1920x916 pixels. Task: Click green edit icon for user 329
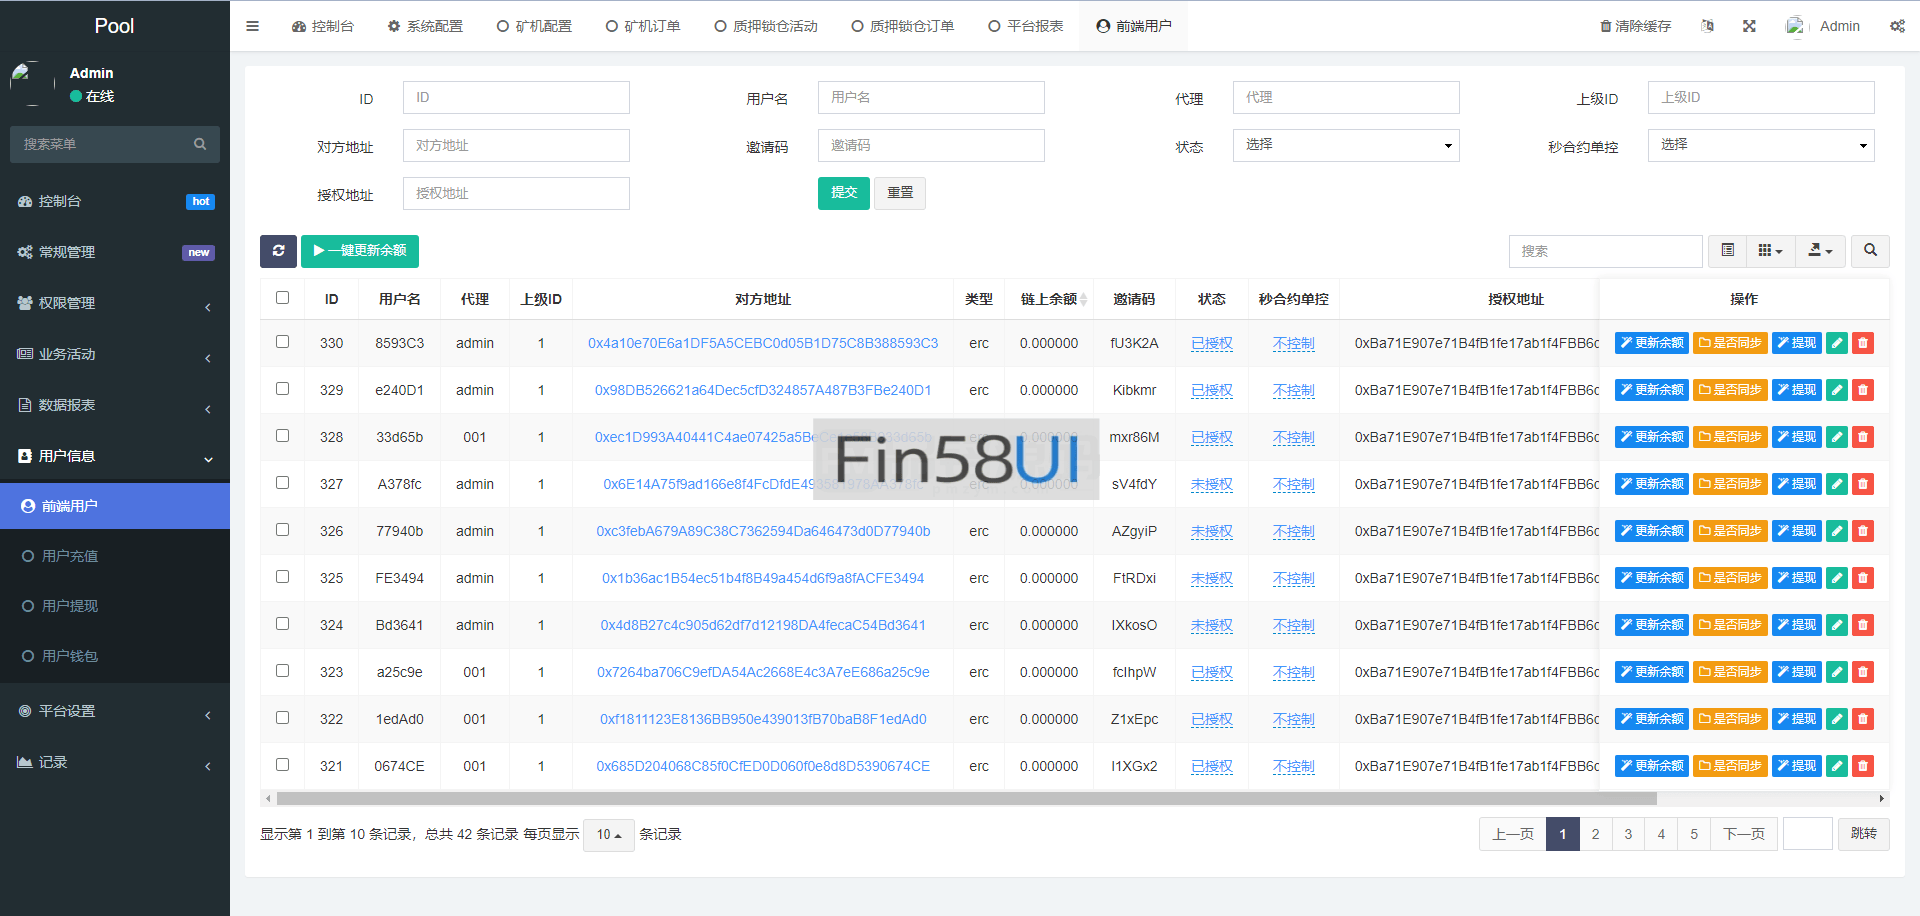coord(1836,390)
